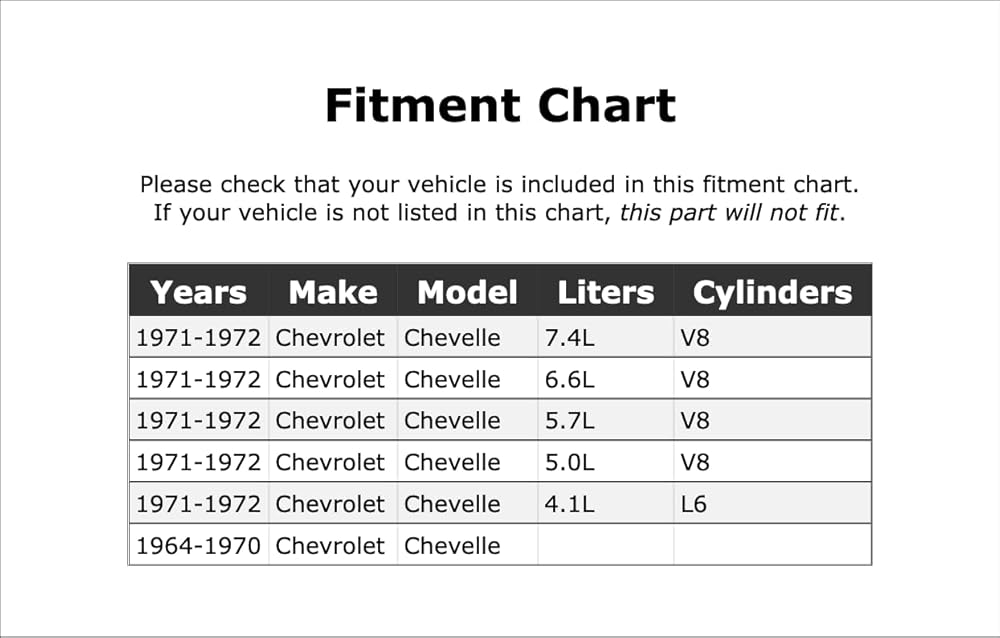The image size is (1000, 638).
Task: Click the L6 cylinders cell
Action: point(772,503)
